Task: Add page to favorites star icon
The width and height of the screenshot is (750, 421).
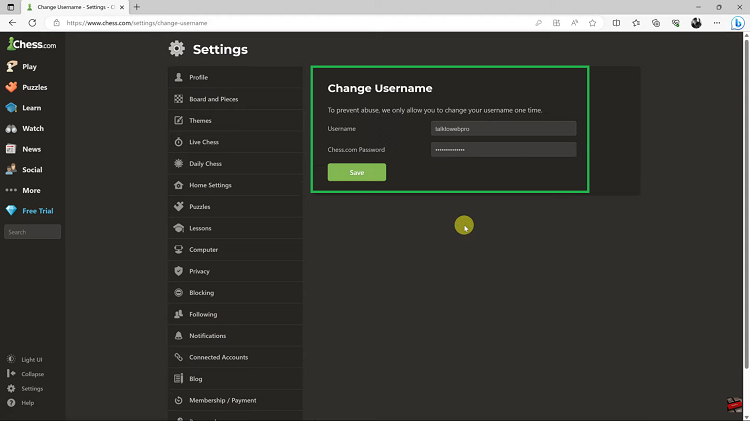Action: (x=593, y=23)
